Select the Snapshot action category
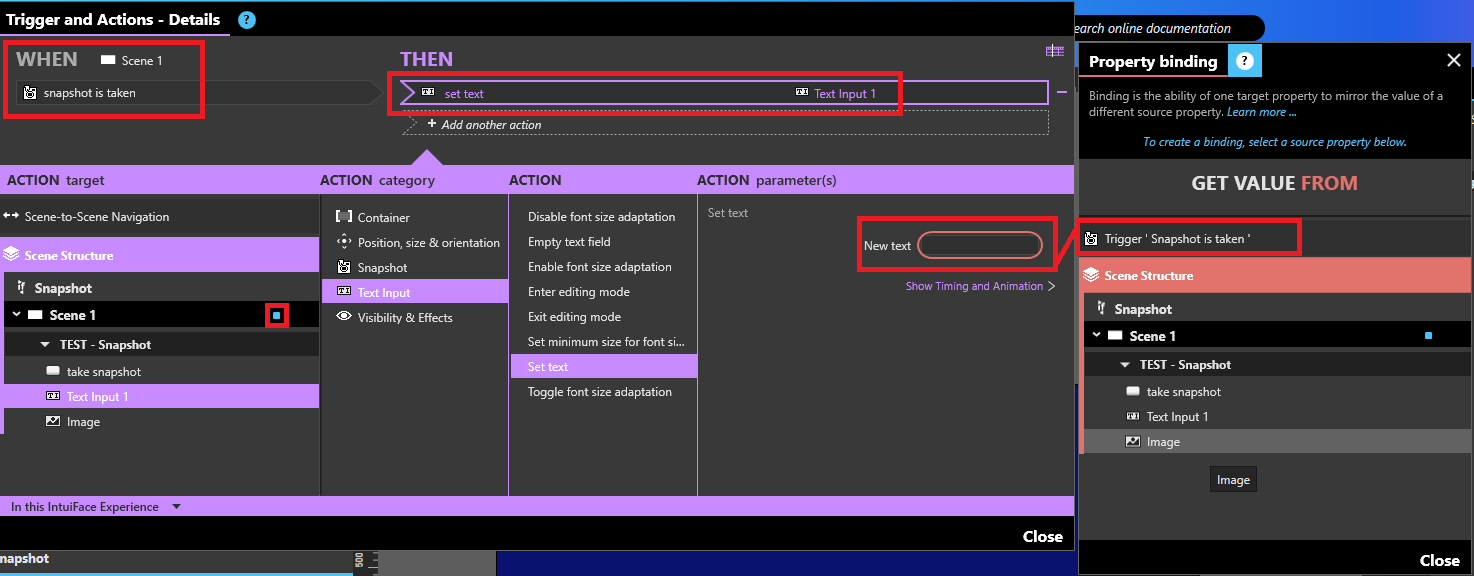1474x576 pixels. [382, 268]
